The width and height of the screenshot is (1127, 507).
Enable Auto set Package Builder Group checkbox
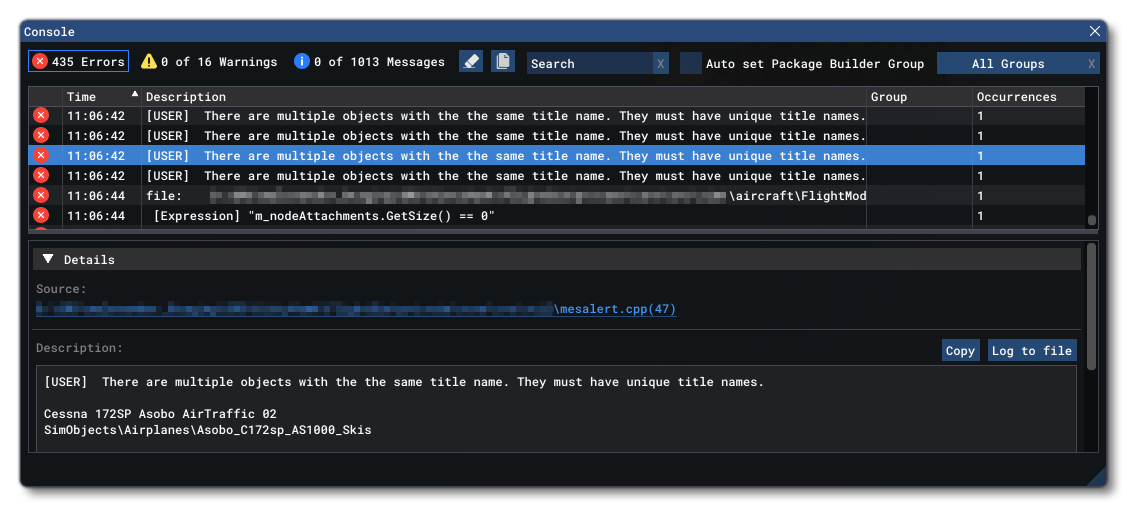click(691, 63)
